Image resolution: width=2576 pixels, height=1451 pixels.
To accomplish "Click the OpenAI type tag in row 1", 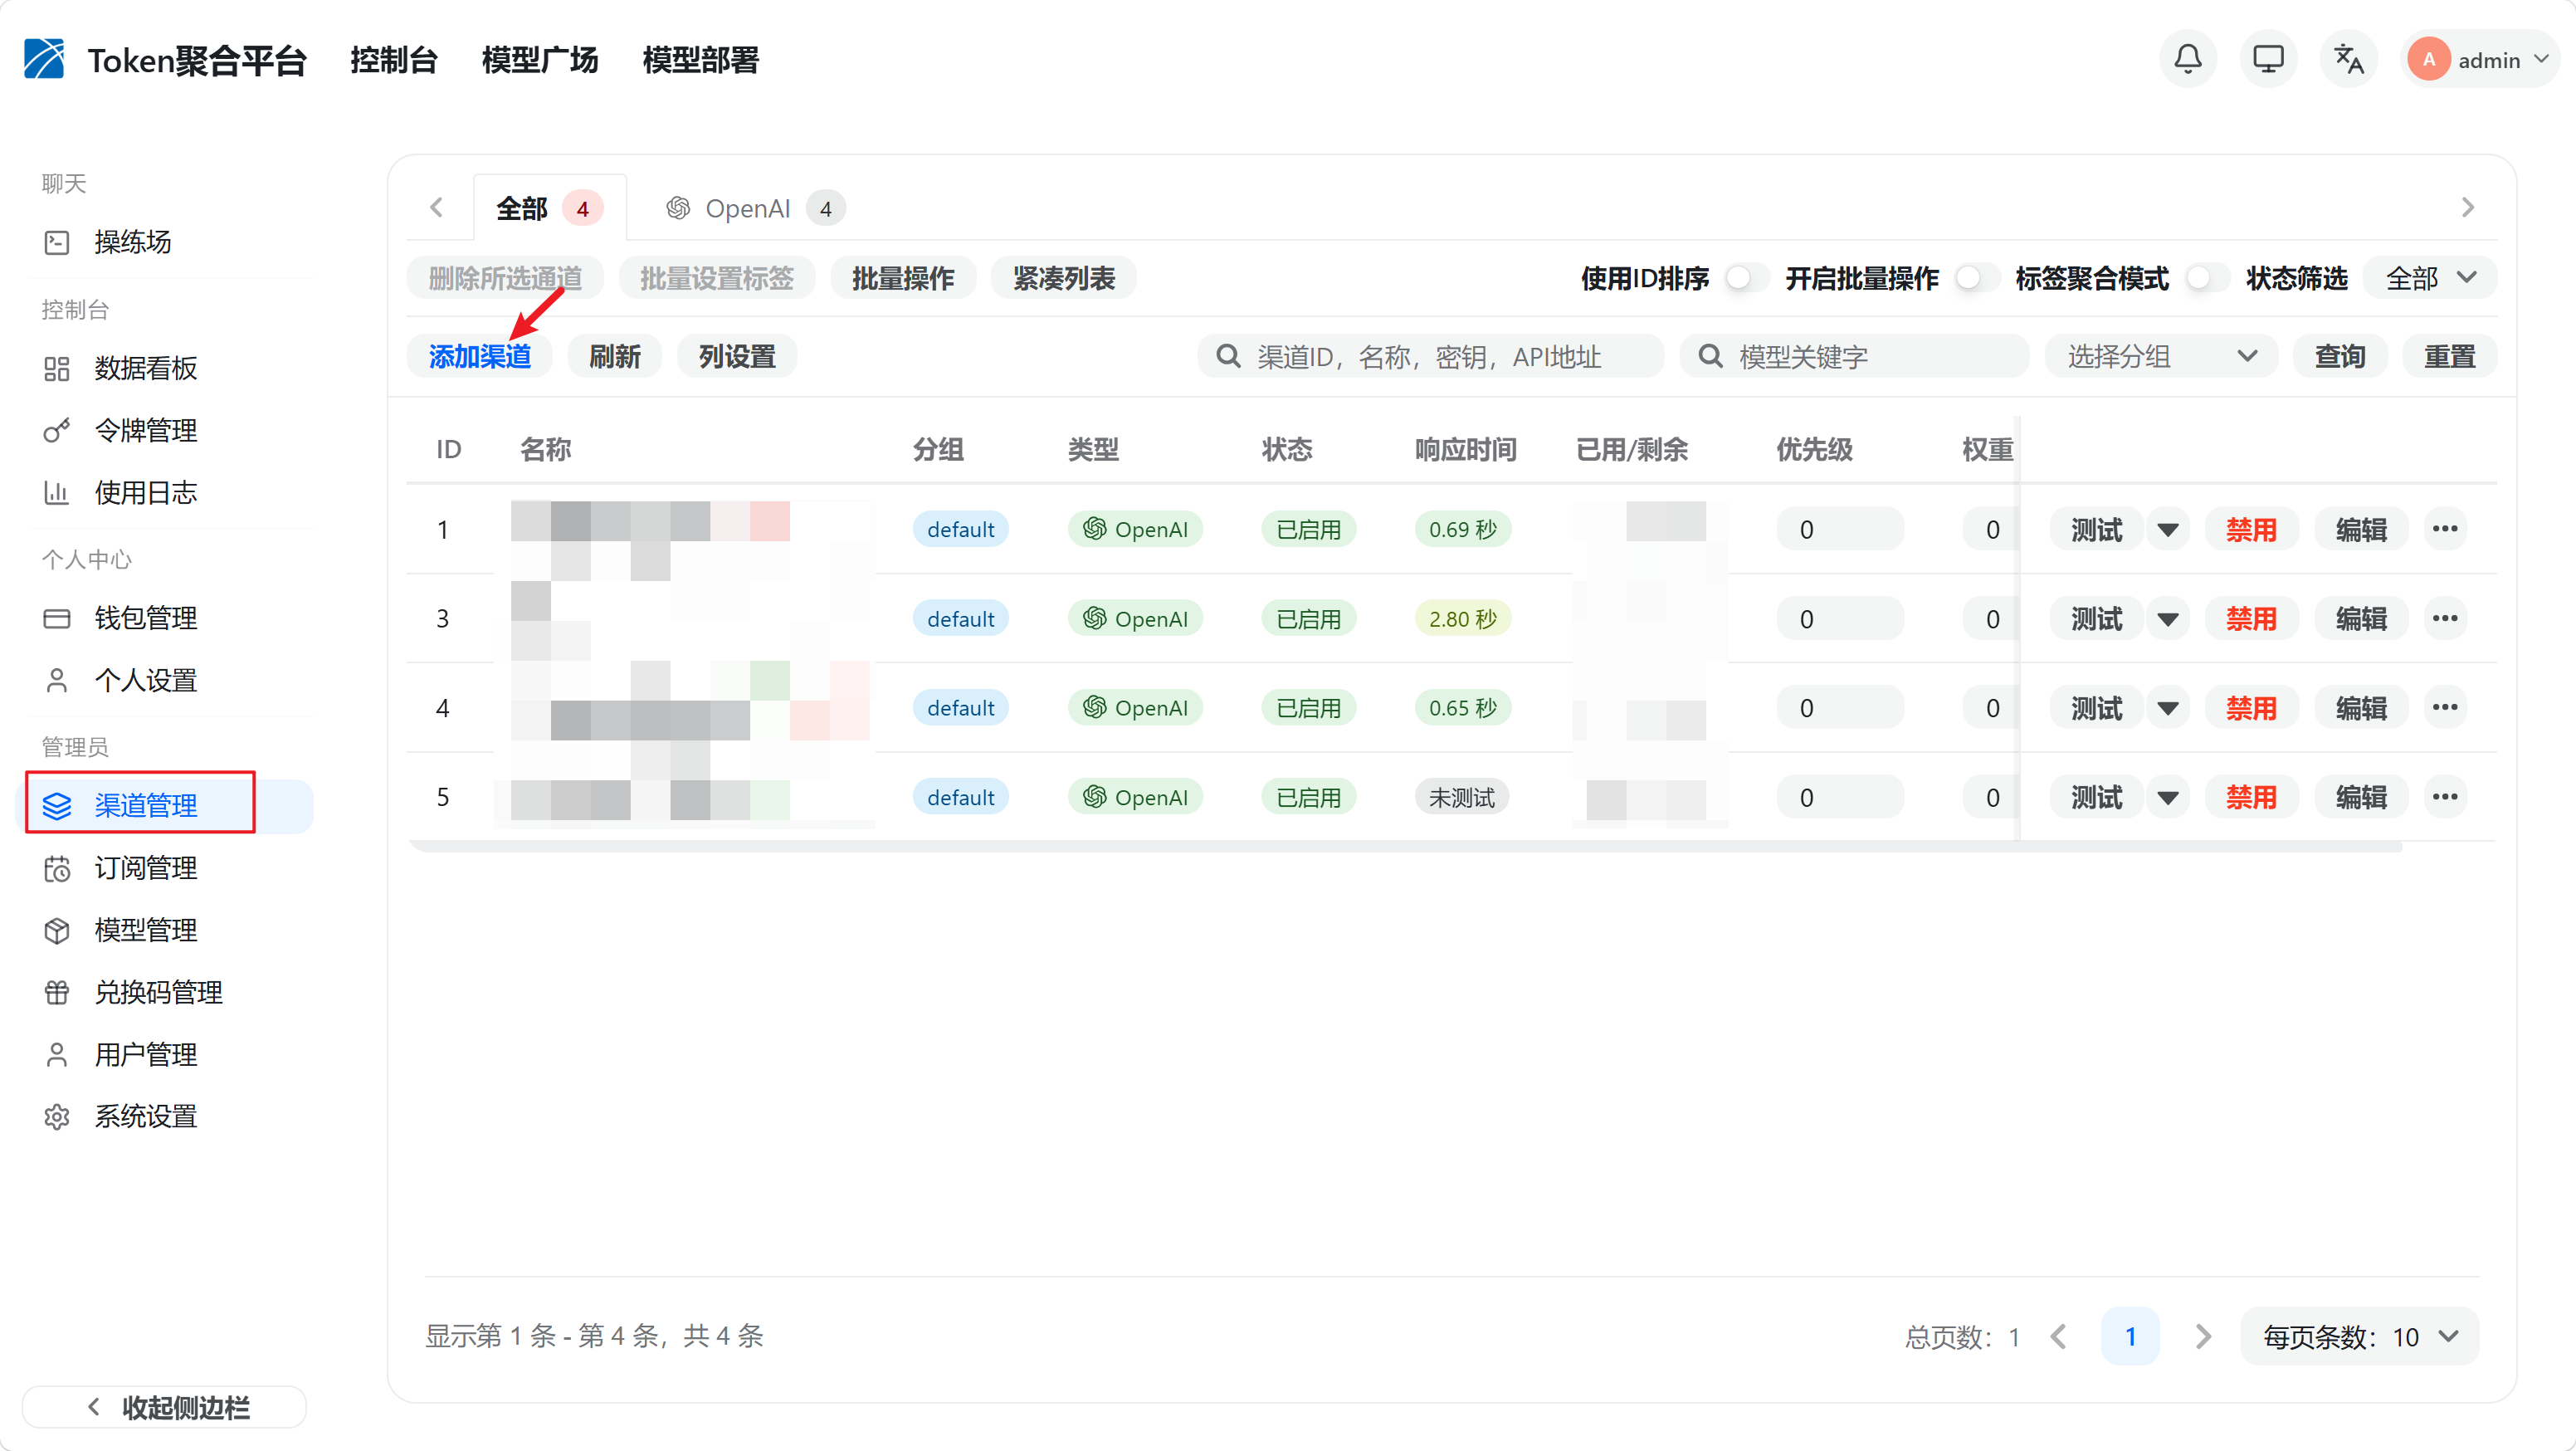I will coord(1135,529).
